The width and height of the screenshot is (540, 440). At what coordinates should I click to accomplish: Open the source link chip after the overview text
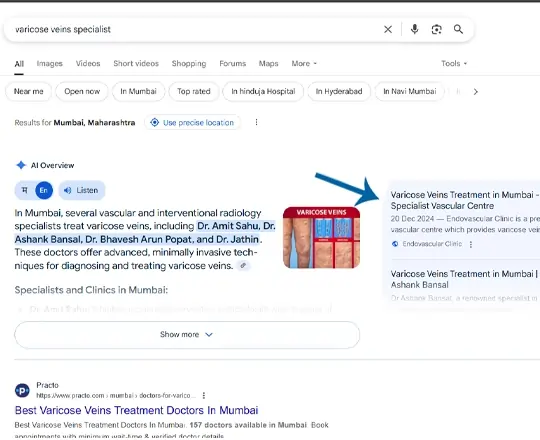243,265
